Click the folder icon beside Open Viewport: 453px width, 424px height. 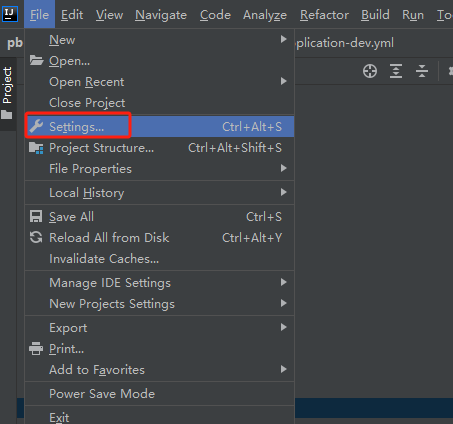click(36, 61)
